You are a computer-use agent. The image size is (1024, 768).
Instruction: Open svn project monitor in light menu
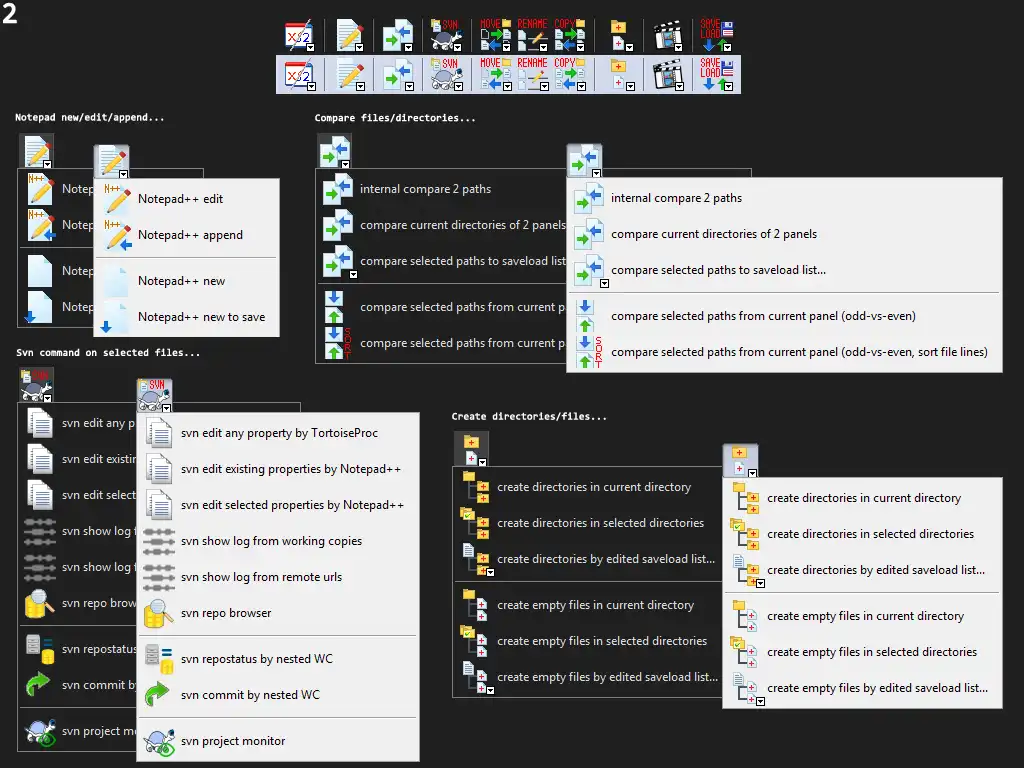click(278, 741)
